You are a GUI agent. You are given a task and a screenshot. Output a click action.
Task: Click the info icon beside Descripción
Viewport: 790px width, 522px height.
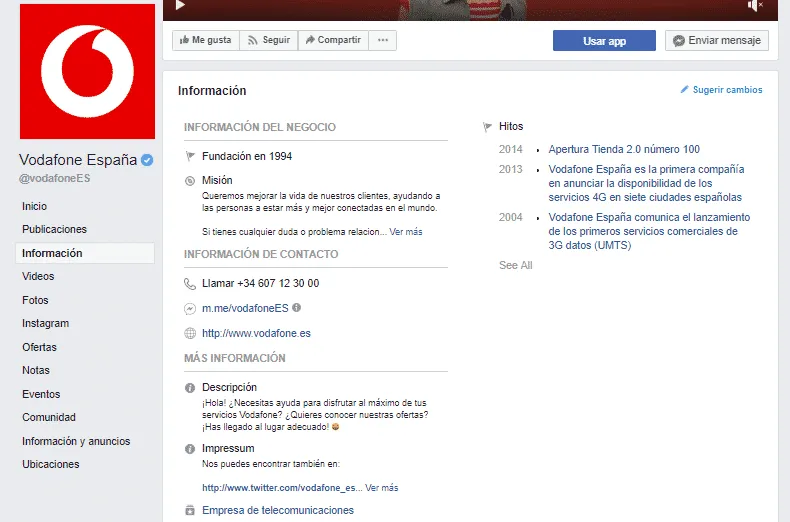(190, 387)
